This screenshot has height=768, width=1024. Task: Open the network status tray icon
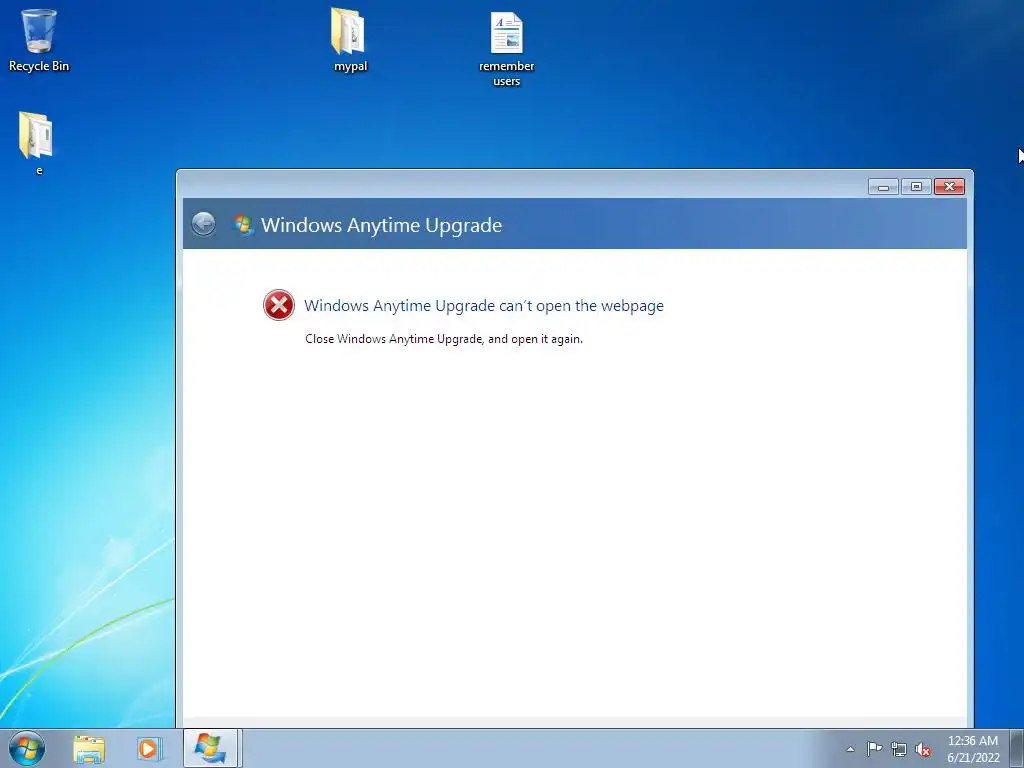click(899, 750)
